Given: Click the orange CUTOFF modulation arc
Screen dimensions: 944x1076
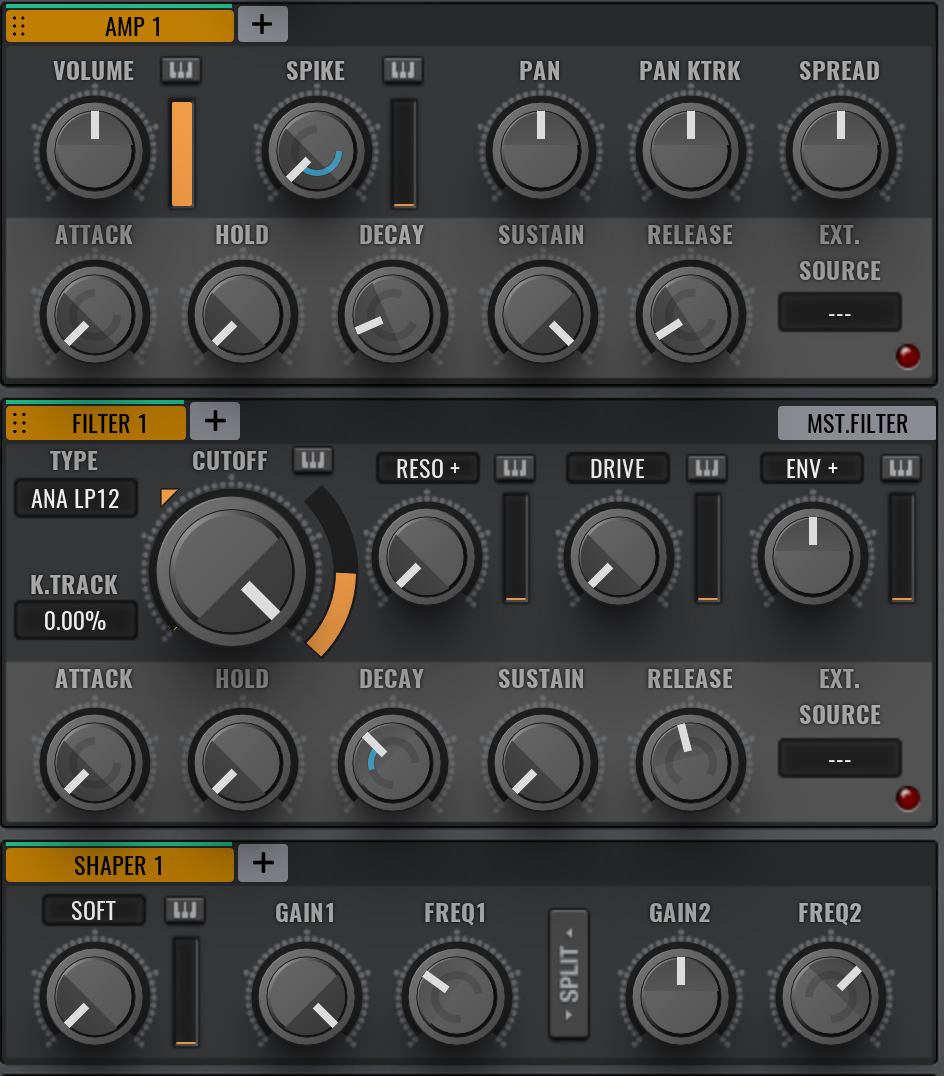Looking at the screenshot, I should pyautogui.click(x=336, y=614).
